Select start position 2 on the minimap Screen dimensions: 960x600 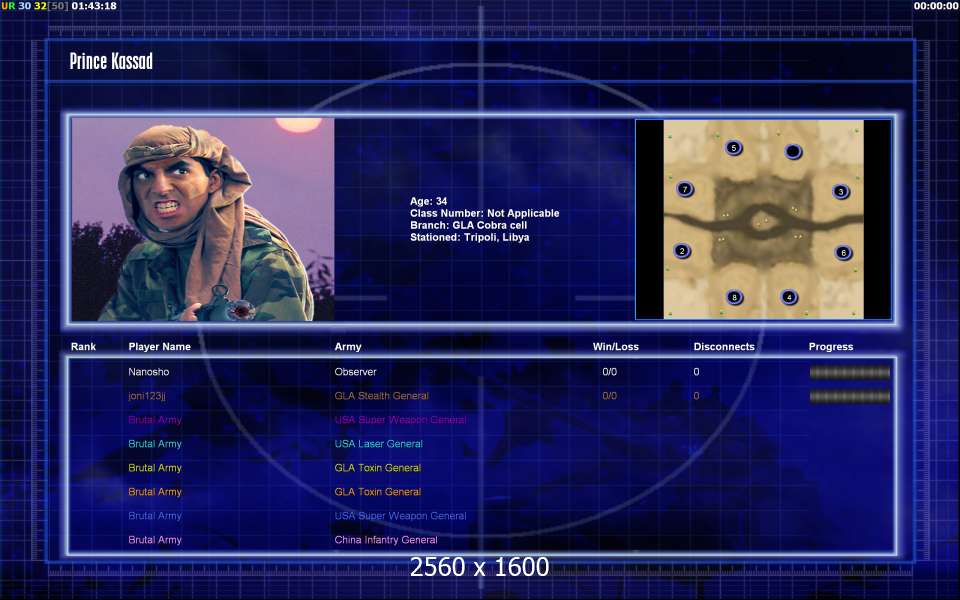[682, 251]
